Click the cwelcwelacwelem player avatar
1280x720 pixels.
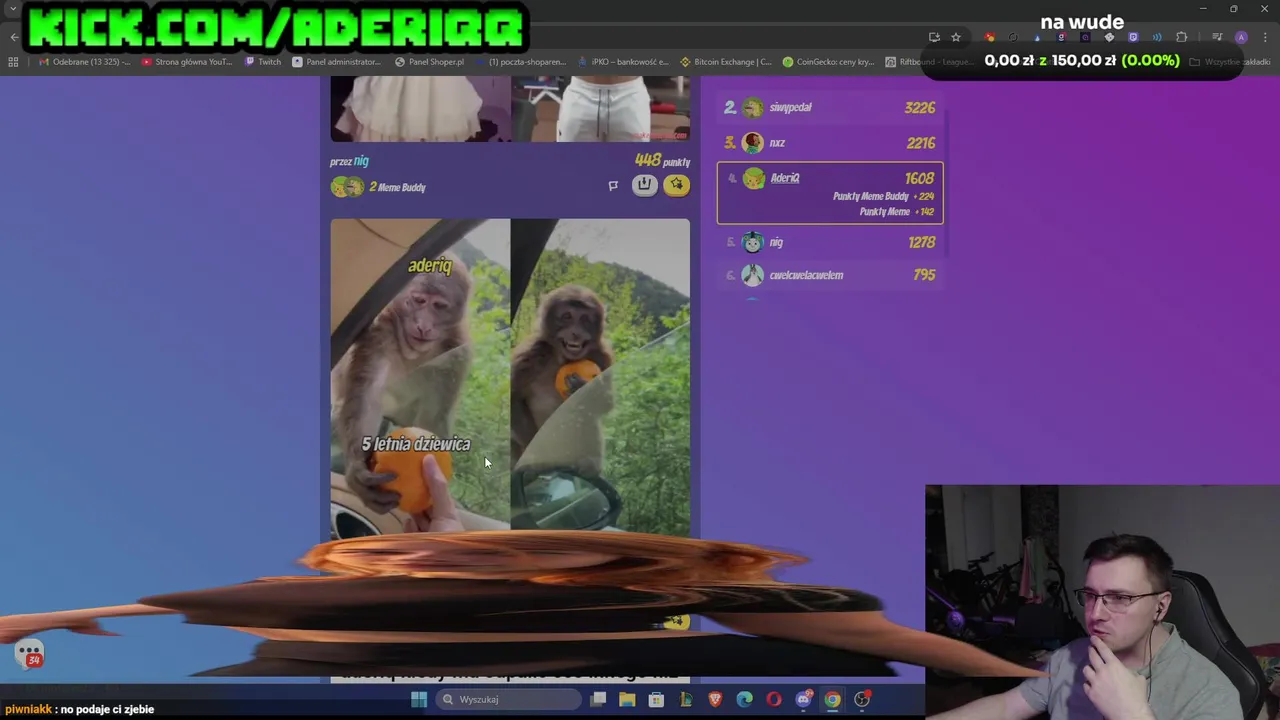click(x=753, y=275)
